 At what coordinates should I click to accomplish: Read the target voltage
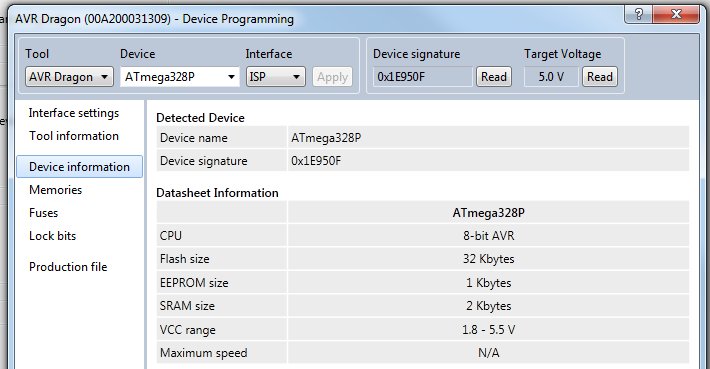[600, 77]
